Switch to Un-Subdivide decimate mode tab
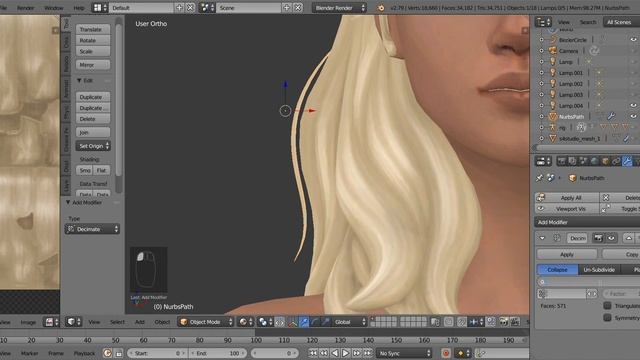Viewport: 640px width, 360px height. [x=599, y=270]
